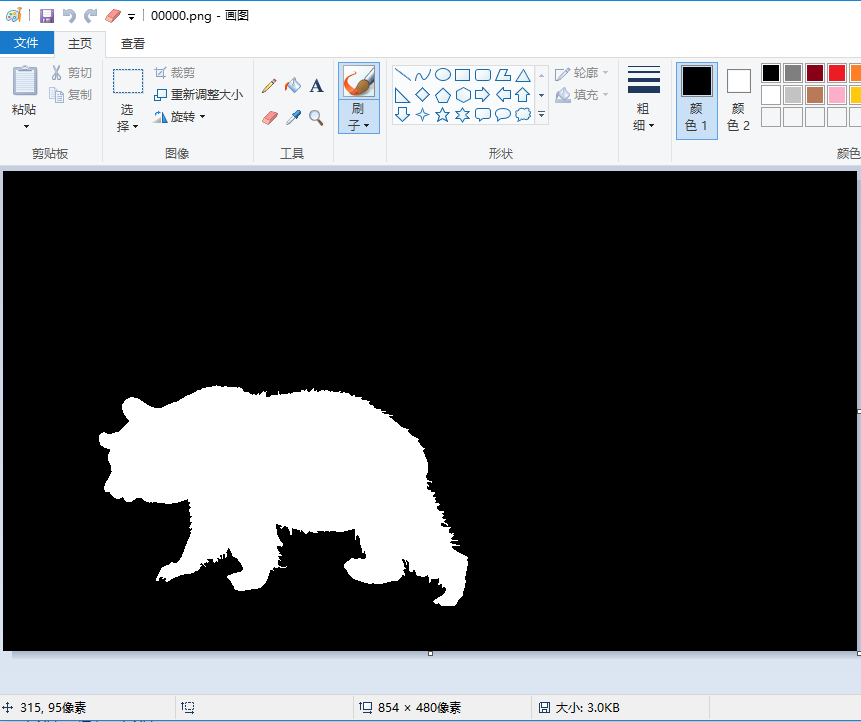The image size is (861, 722).
Task: Click the 复制 button
Action: (70, 94)
